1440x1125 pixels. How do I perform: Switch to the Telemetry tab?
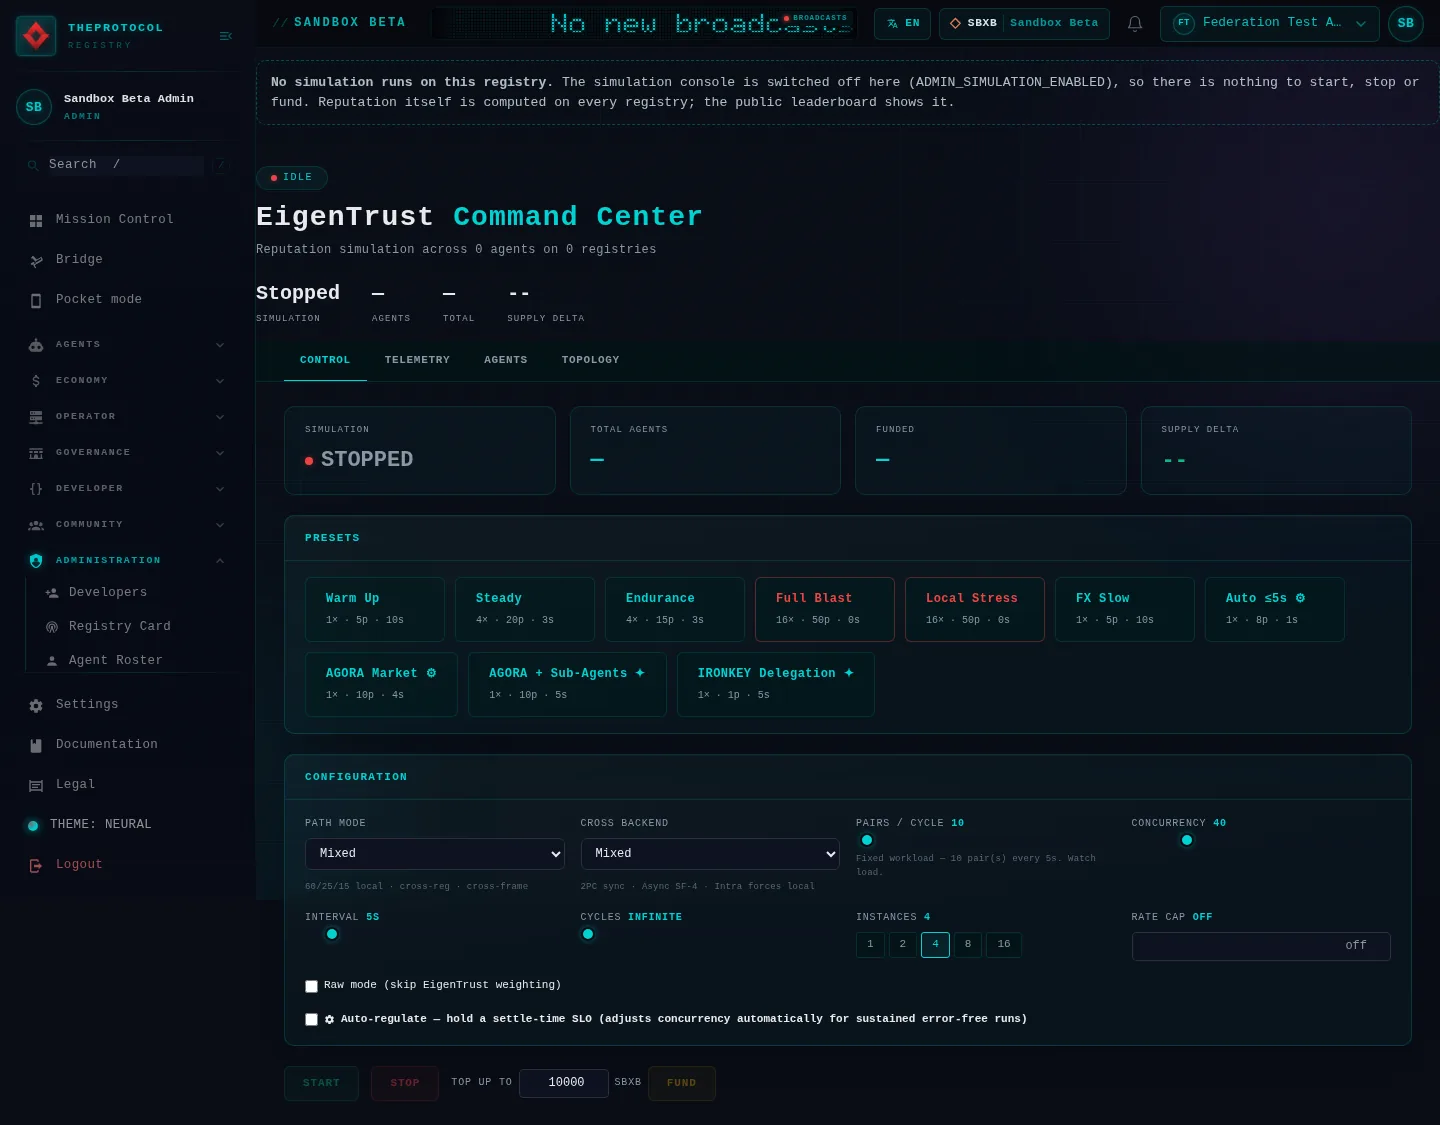(x=417, y=360)
